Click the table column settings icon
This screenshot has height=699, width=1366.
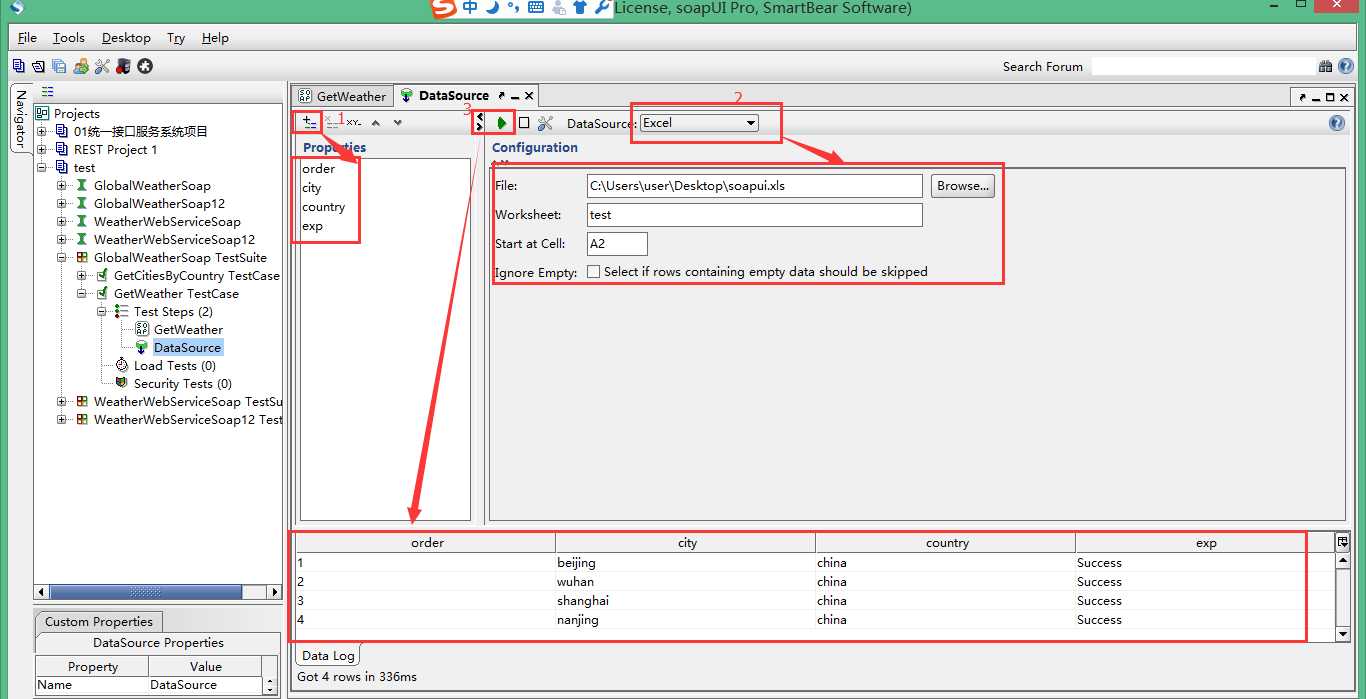point(1343,542)
